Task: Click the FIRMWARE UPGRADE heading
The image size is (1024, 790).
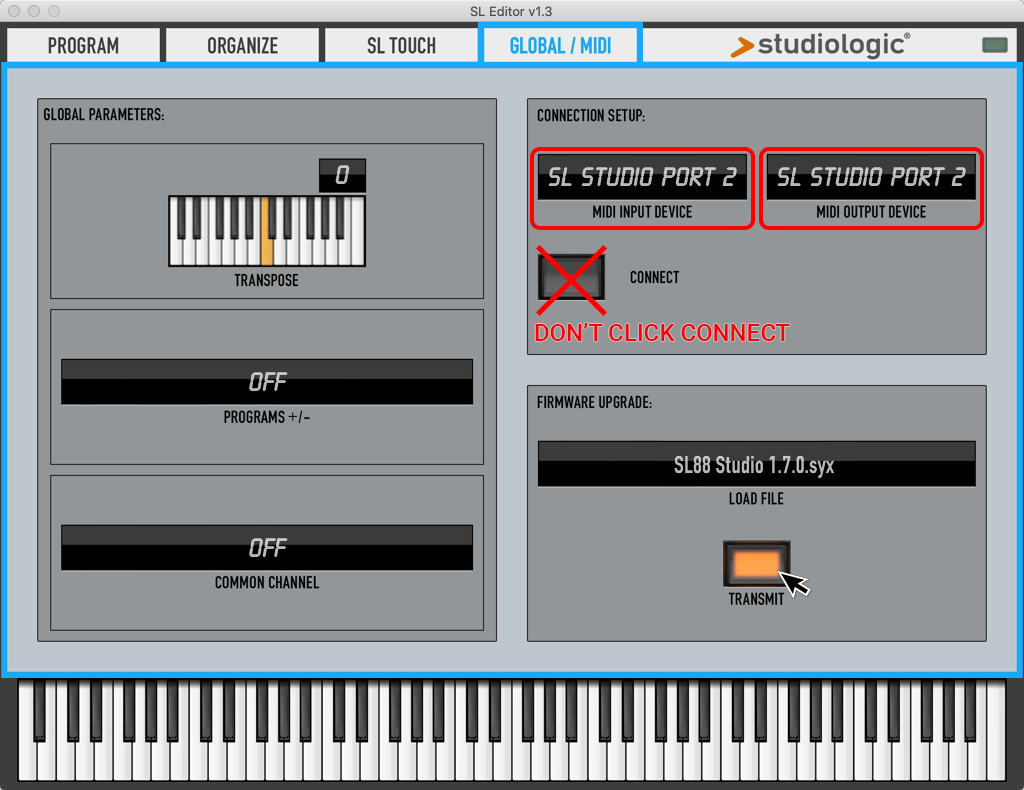Action: point(594,402)
